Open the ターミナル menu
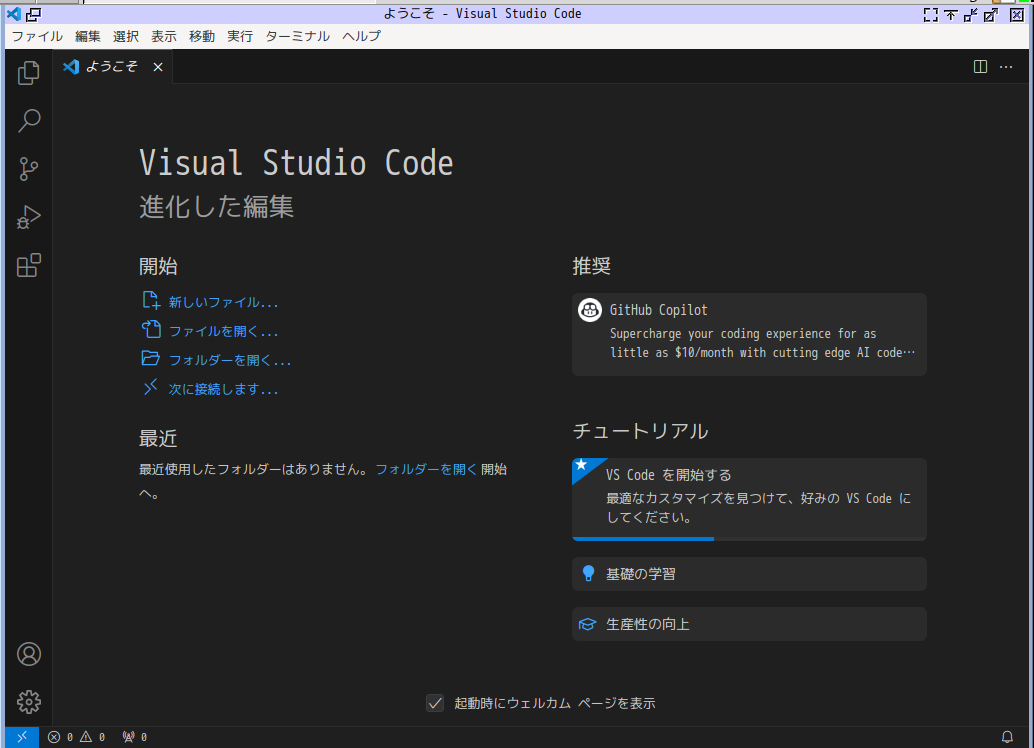 [x=297, y=36]
